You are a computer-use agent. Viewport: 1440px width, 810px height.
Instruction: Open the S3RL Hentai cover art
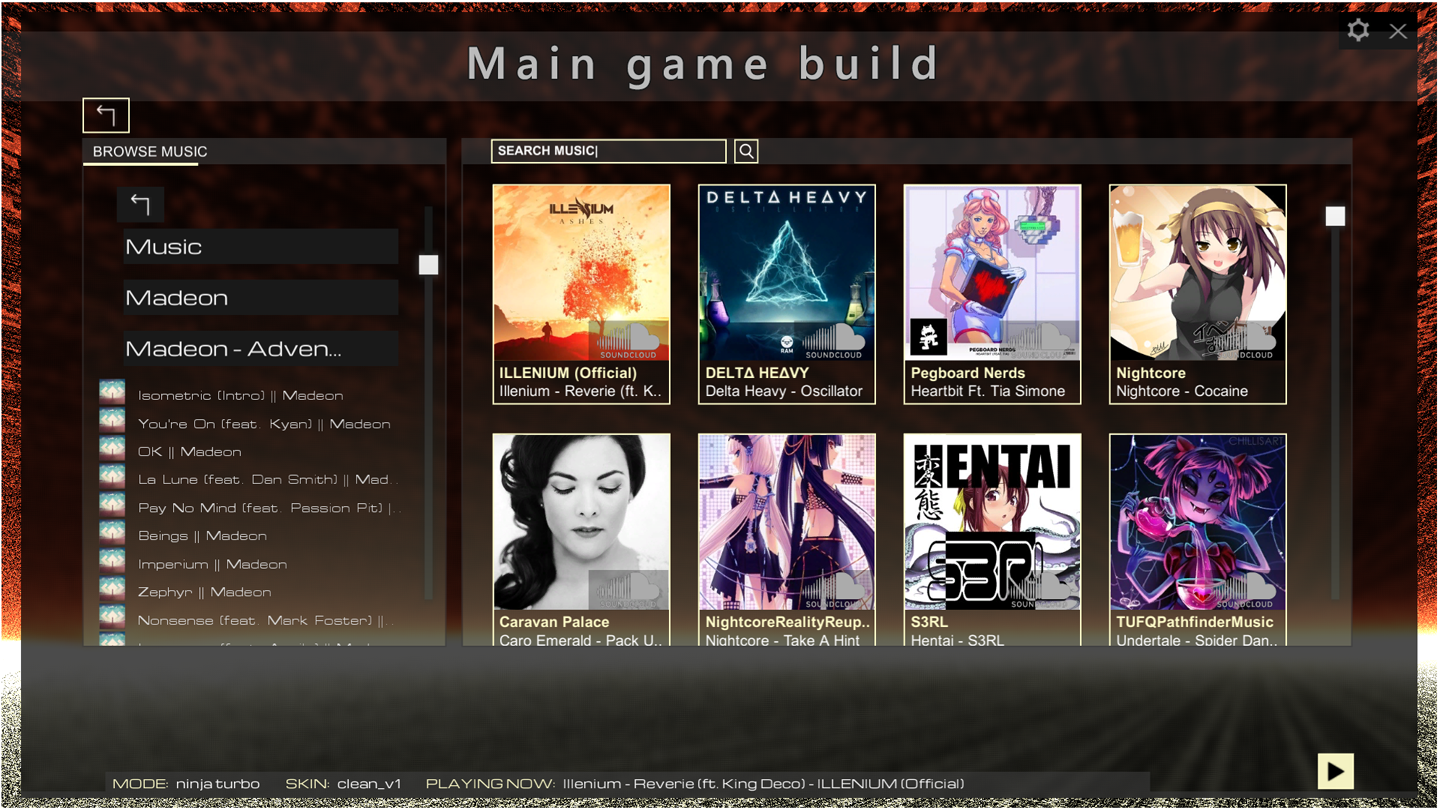pos(992,522)
